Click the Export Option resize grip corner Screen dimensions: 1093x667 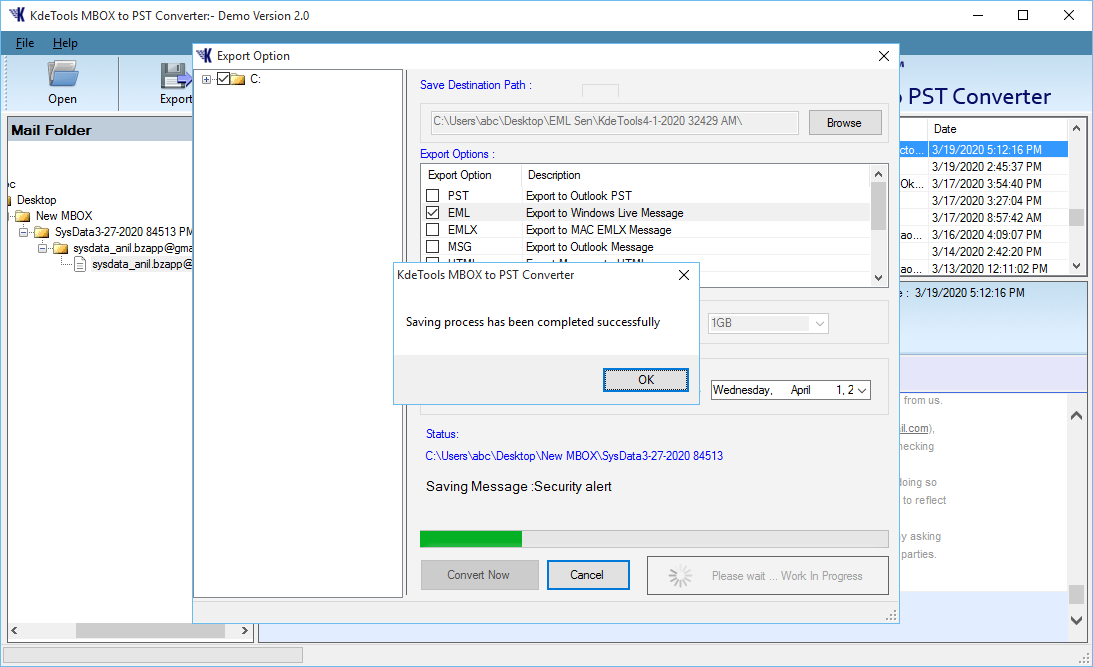(891, 615)
